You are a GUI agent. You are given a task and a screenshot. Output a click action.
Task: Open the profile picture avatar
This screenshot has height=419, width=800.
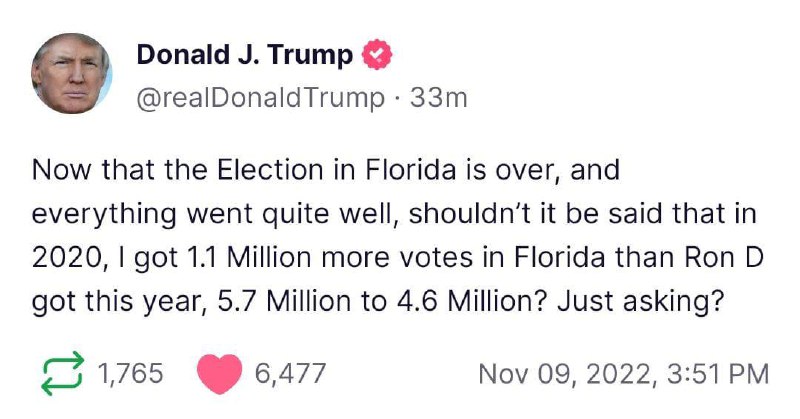tap(71, 73)
